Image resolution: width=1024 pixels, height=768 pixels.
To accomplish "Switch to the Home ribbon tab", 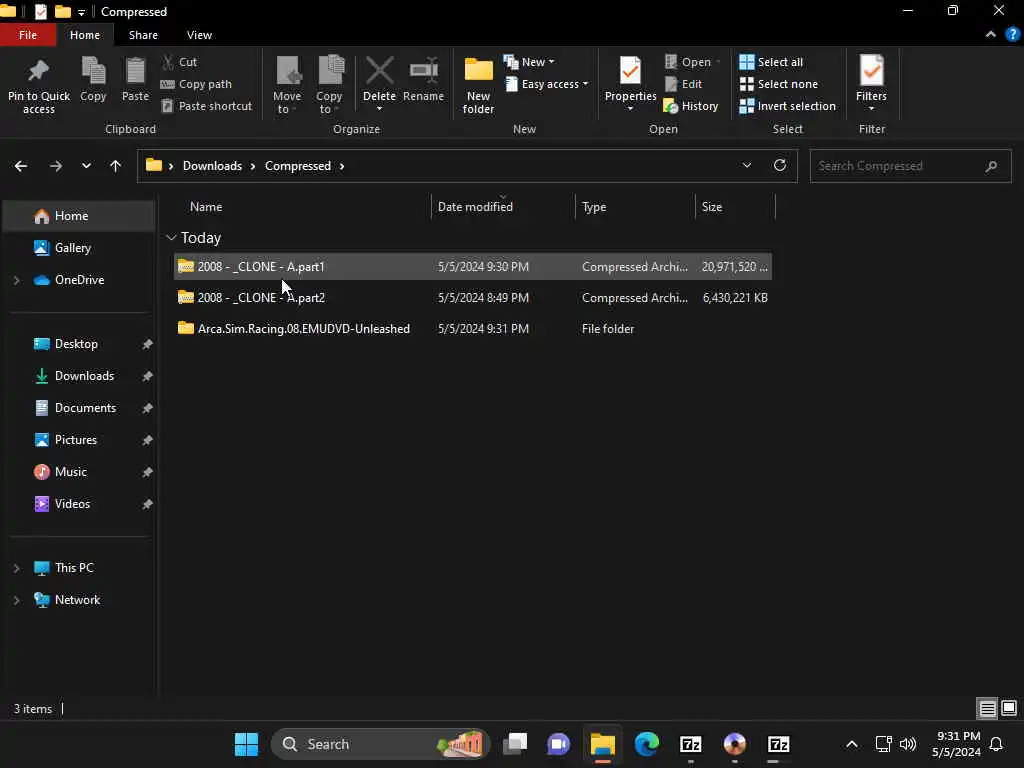I will point(85,35).
